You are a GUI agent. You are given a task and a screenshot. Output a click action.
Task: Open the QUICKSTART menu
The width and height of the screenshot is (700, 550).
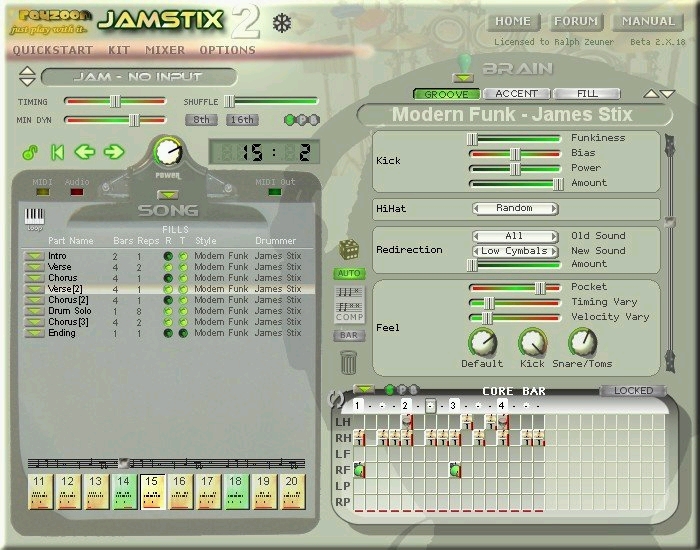pyautogui.click(x=53, y=50)
